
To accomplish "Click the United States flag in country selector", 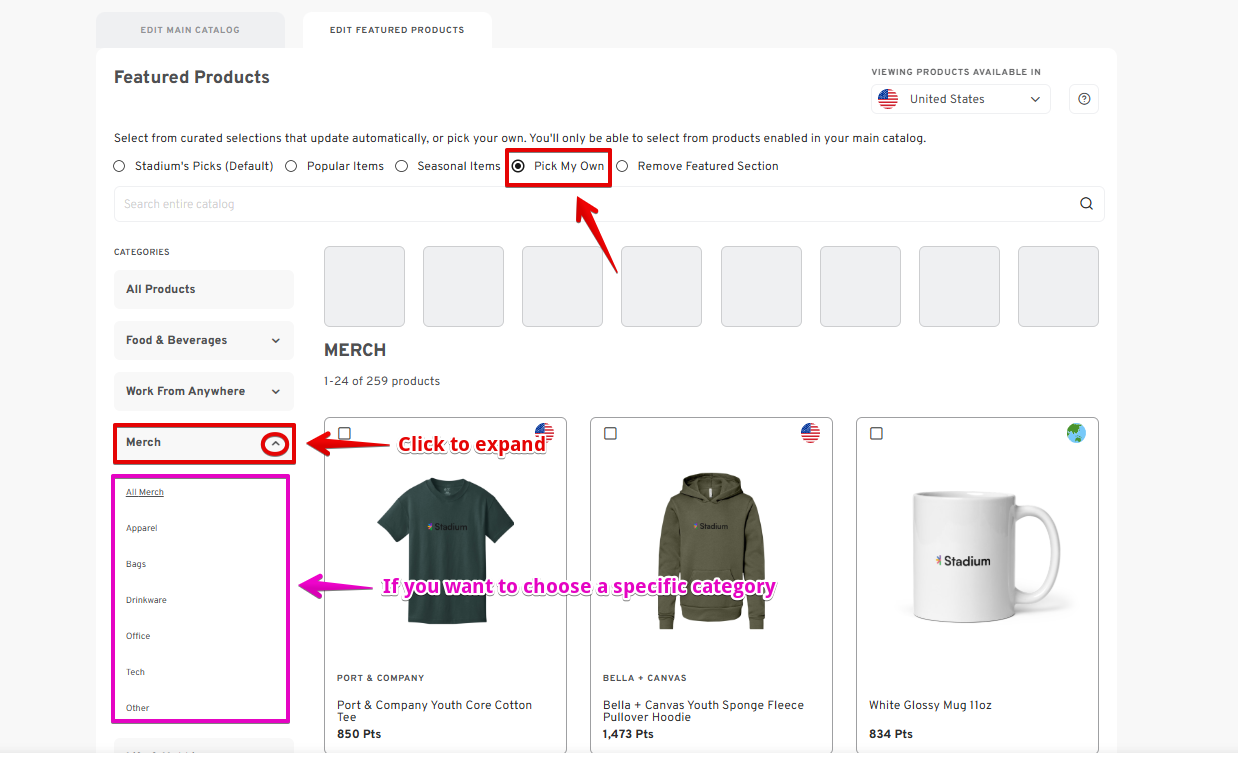I will [x=888, y=99].
